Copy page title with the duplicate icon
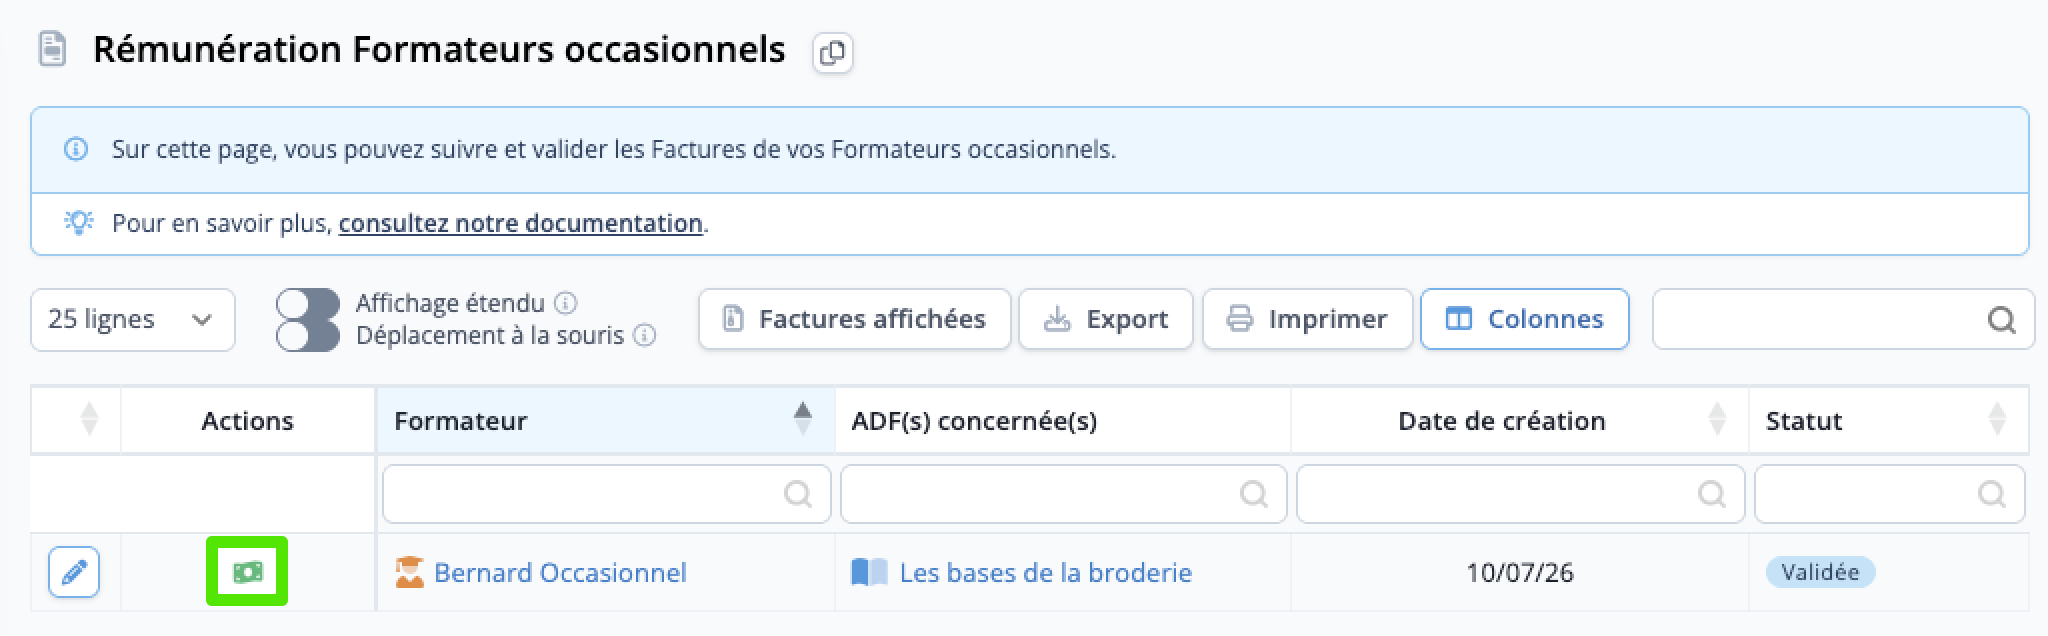The height and width of the screenshot is (636, 2048). click(832, 52)
